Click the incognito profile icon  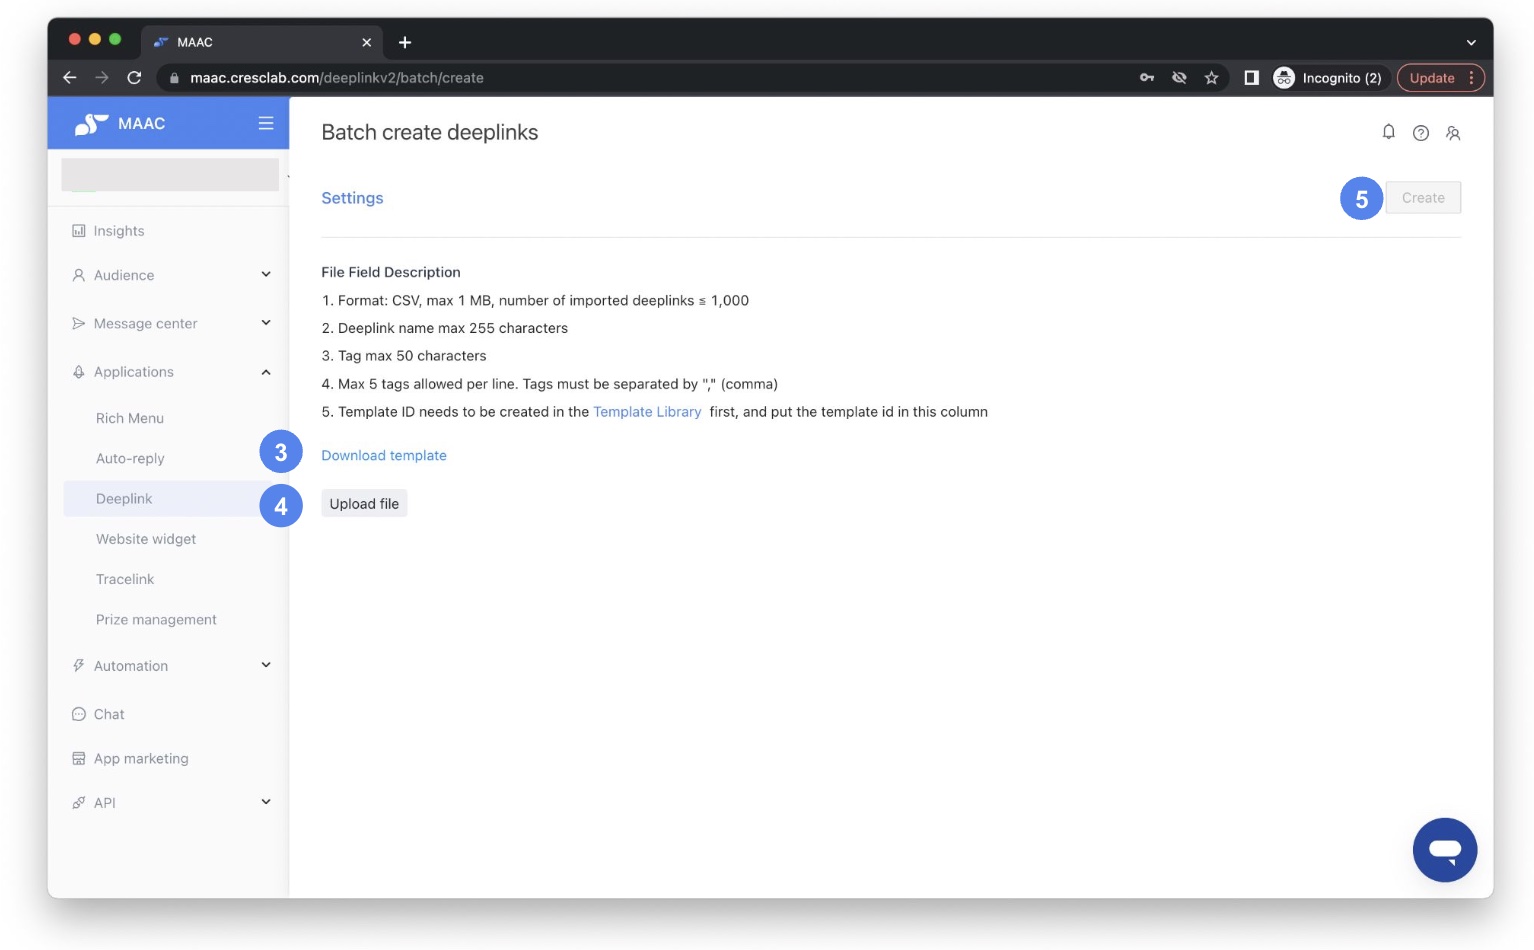point(1283,77)
